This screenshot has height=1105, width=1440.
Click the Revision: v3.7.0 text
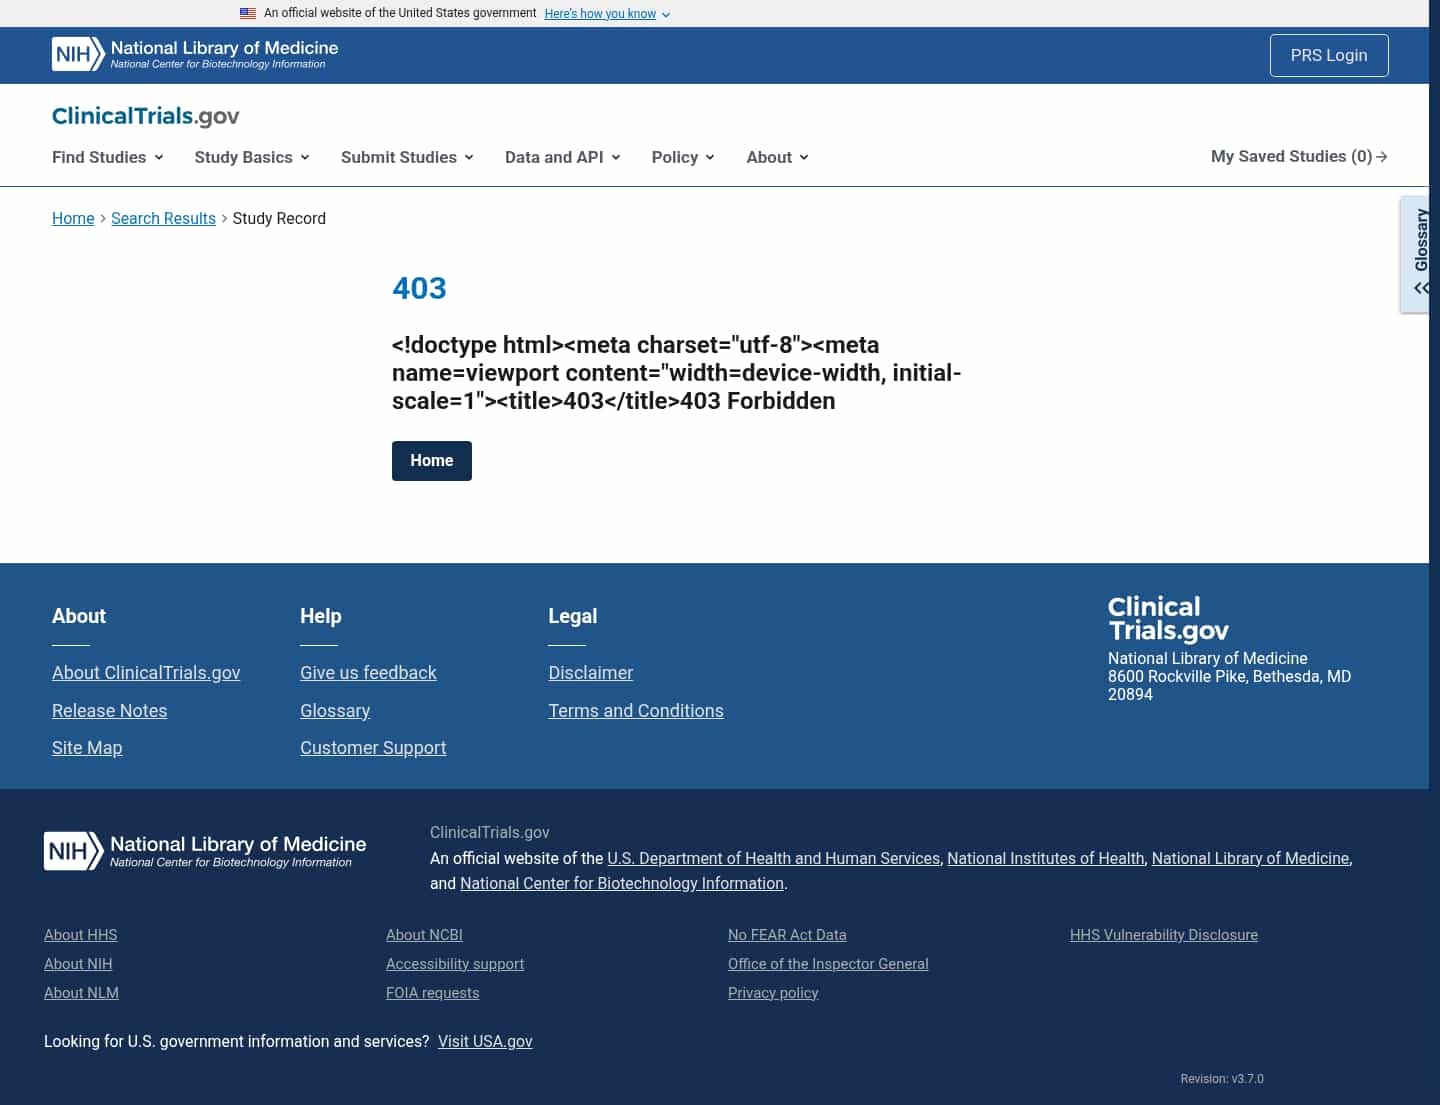click(x=1222, y=1079)
